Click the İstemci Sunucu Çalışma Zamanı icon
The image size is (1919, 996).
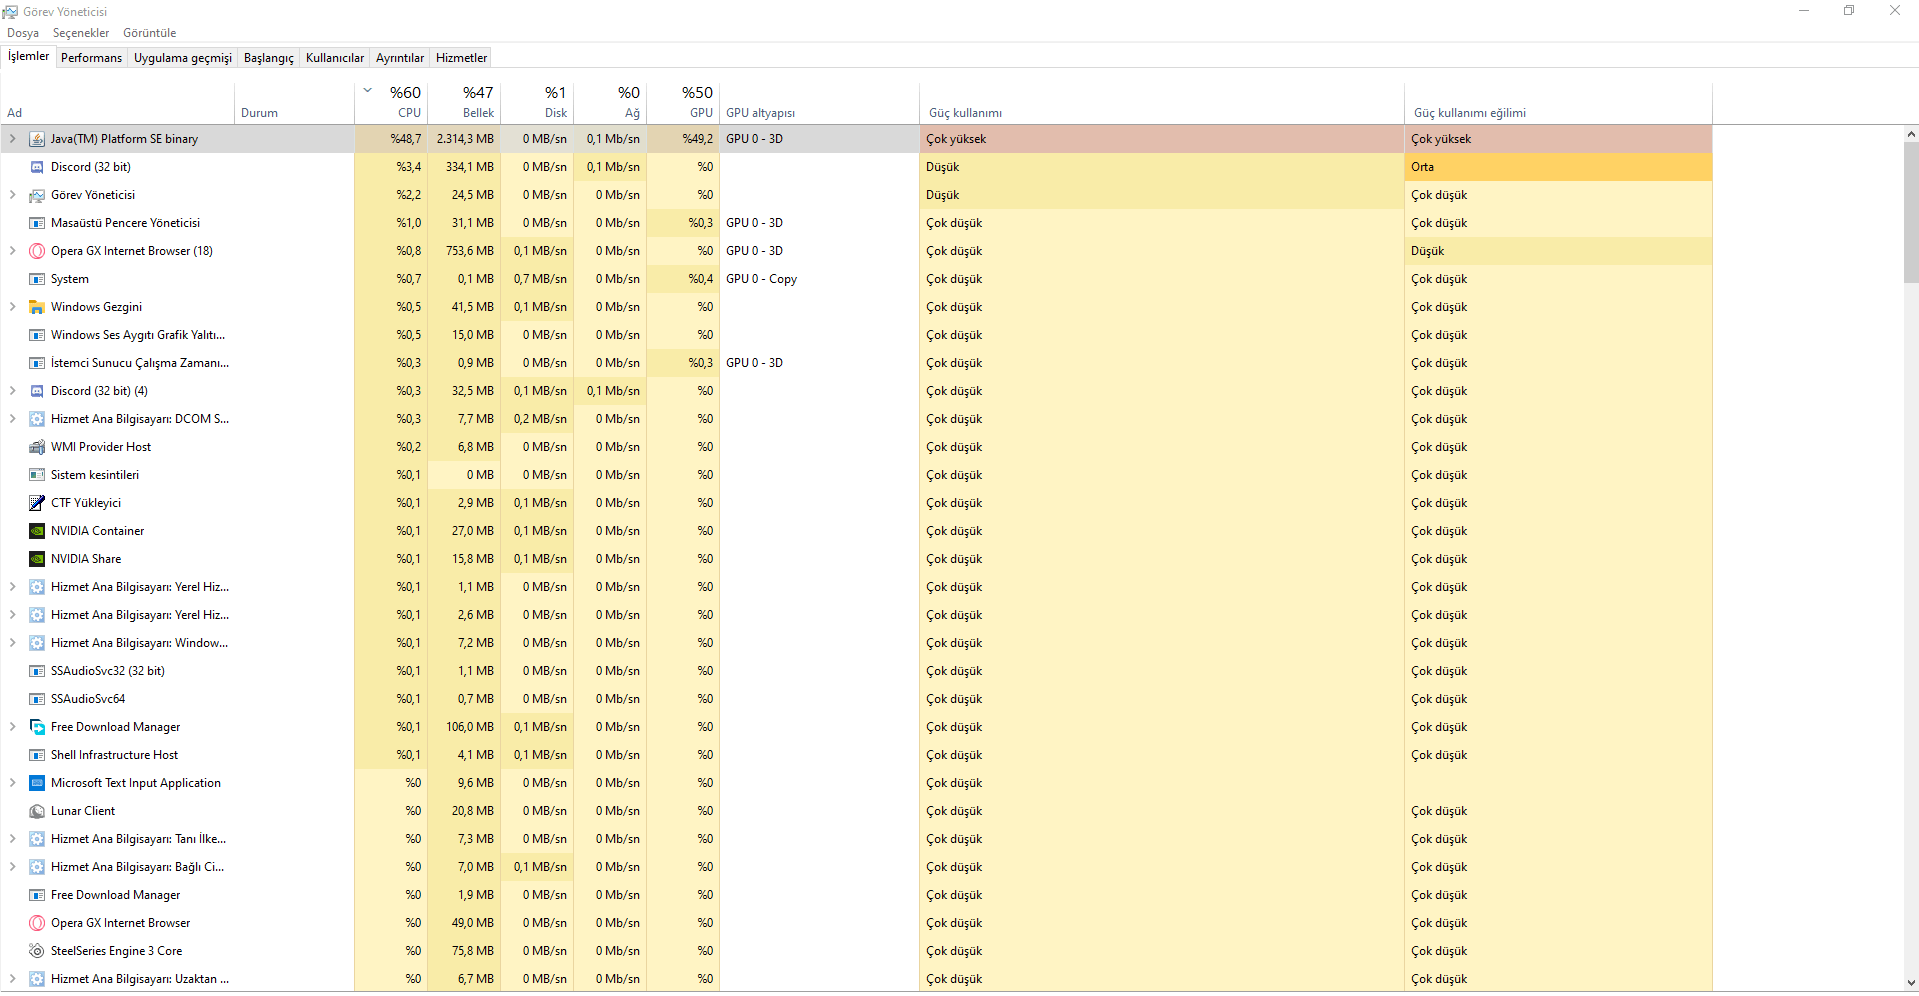click(37, 363)
